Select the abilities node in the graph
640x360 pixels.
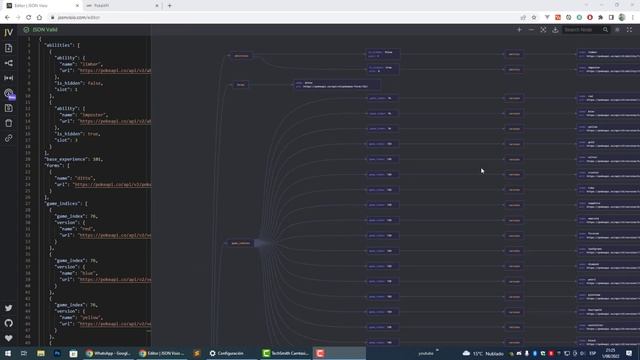[241, 56]
